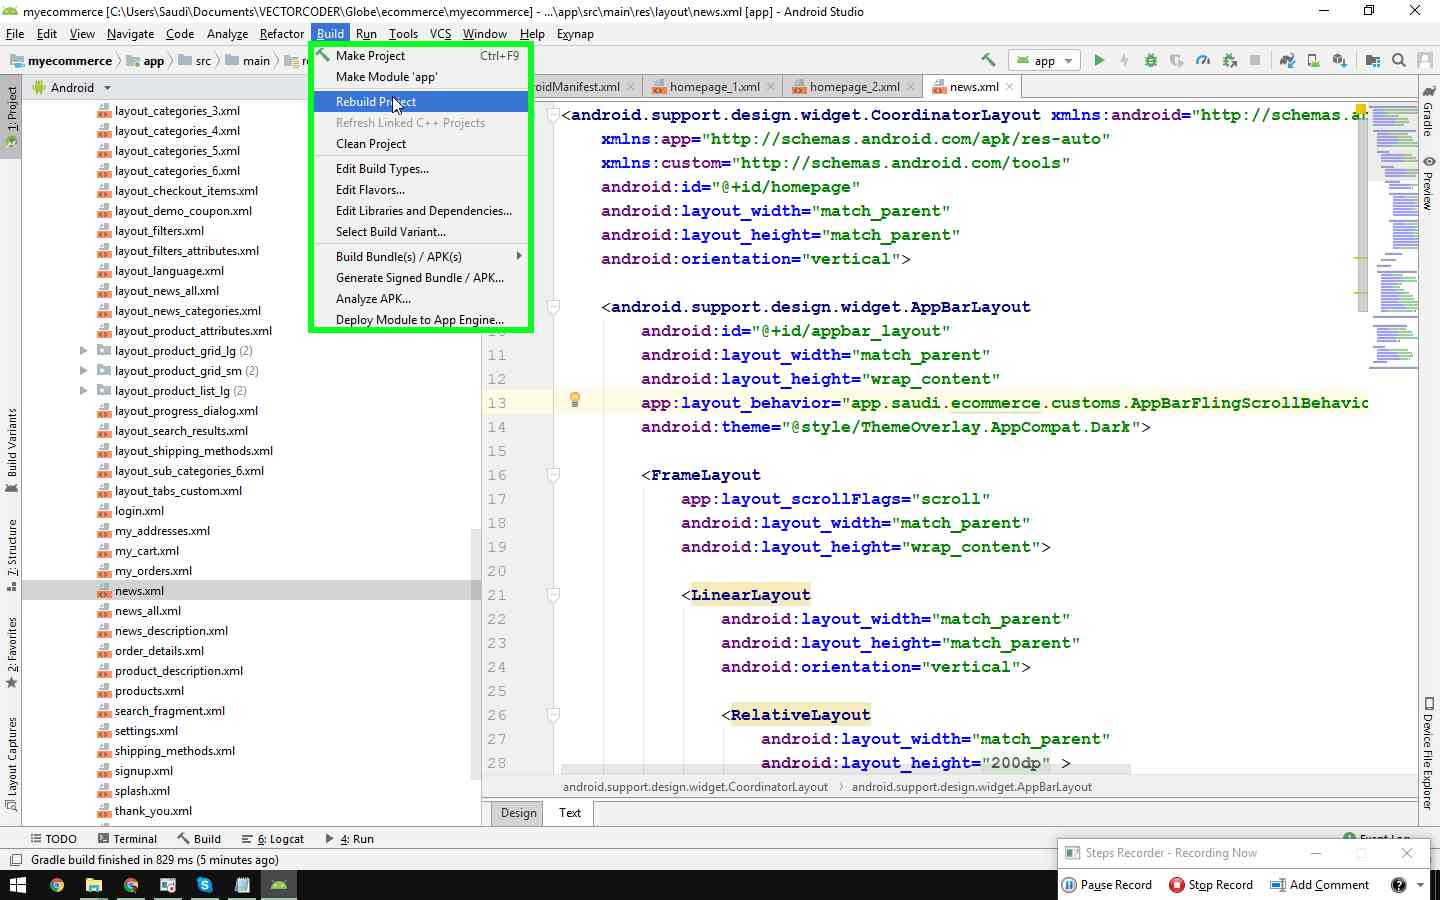Image resolution: width=1440 pixels, height=900 pixels.
Task: Select my_cart.xml in project tree
Action: tap(147, 551)
